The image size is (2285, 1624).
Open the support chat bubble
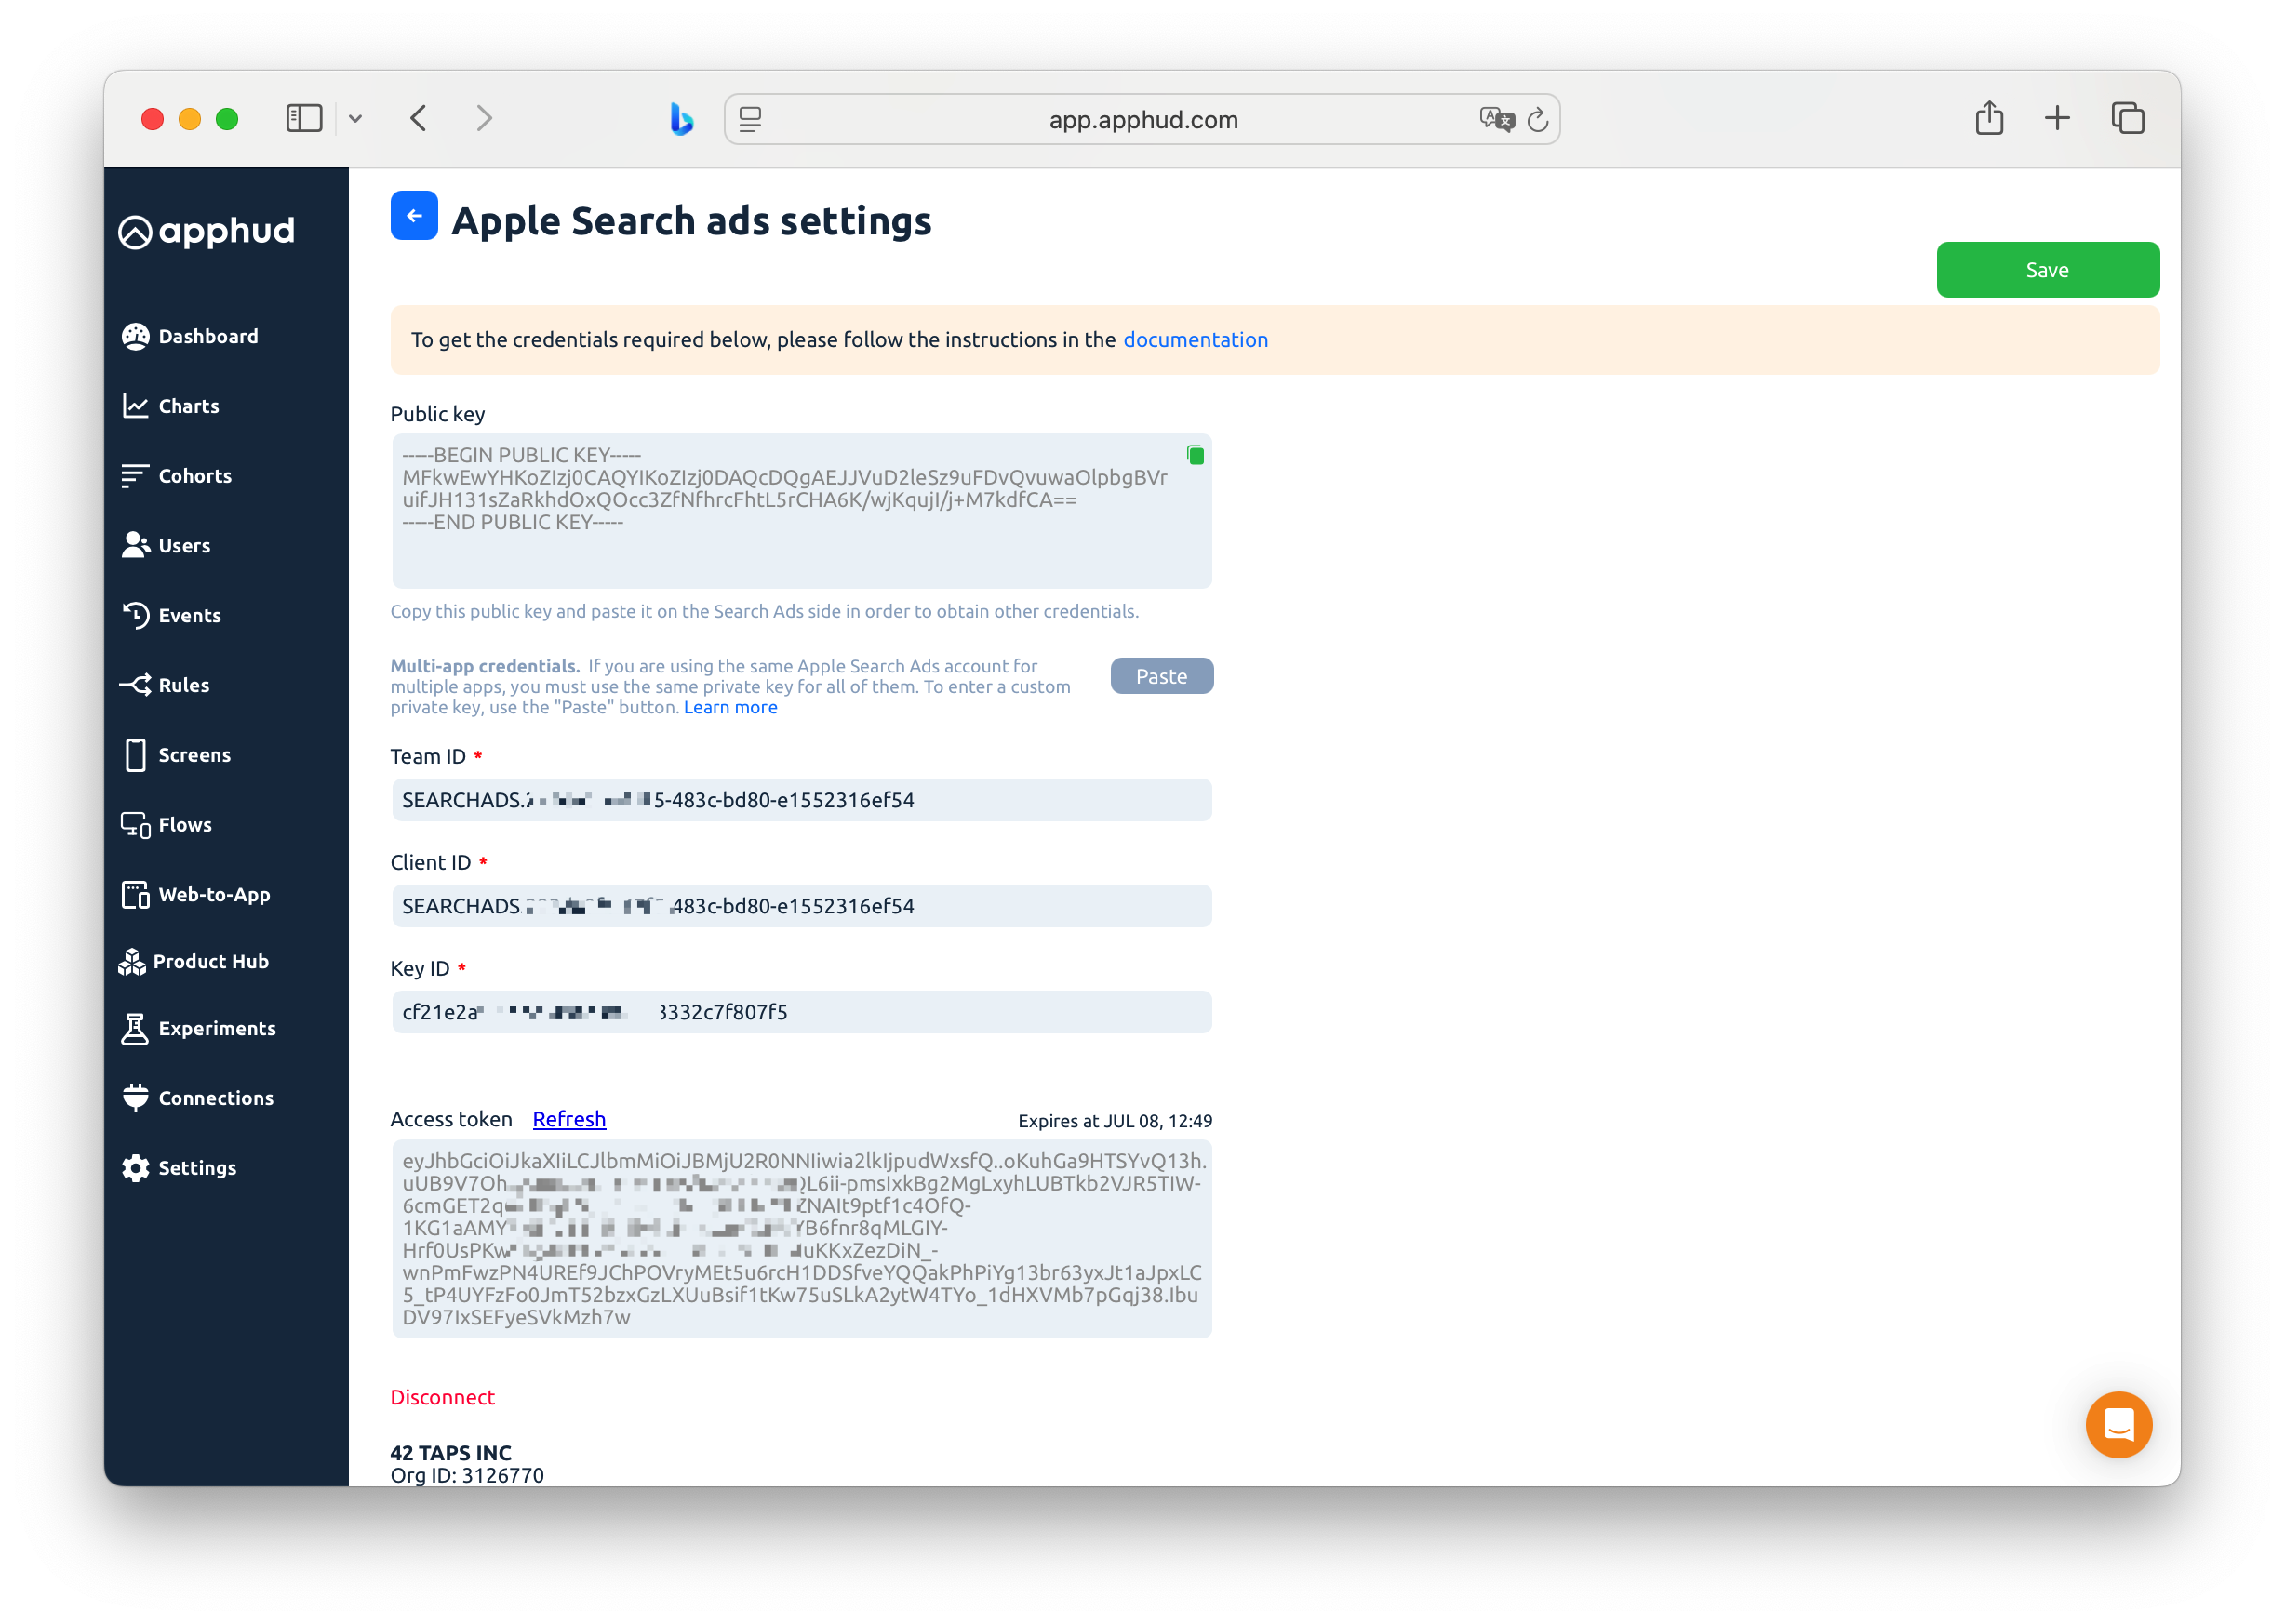(2118, 1424)
